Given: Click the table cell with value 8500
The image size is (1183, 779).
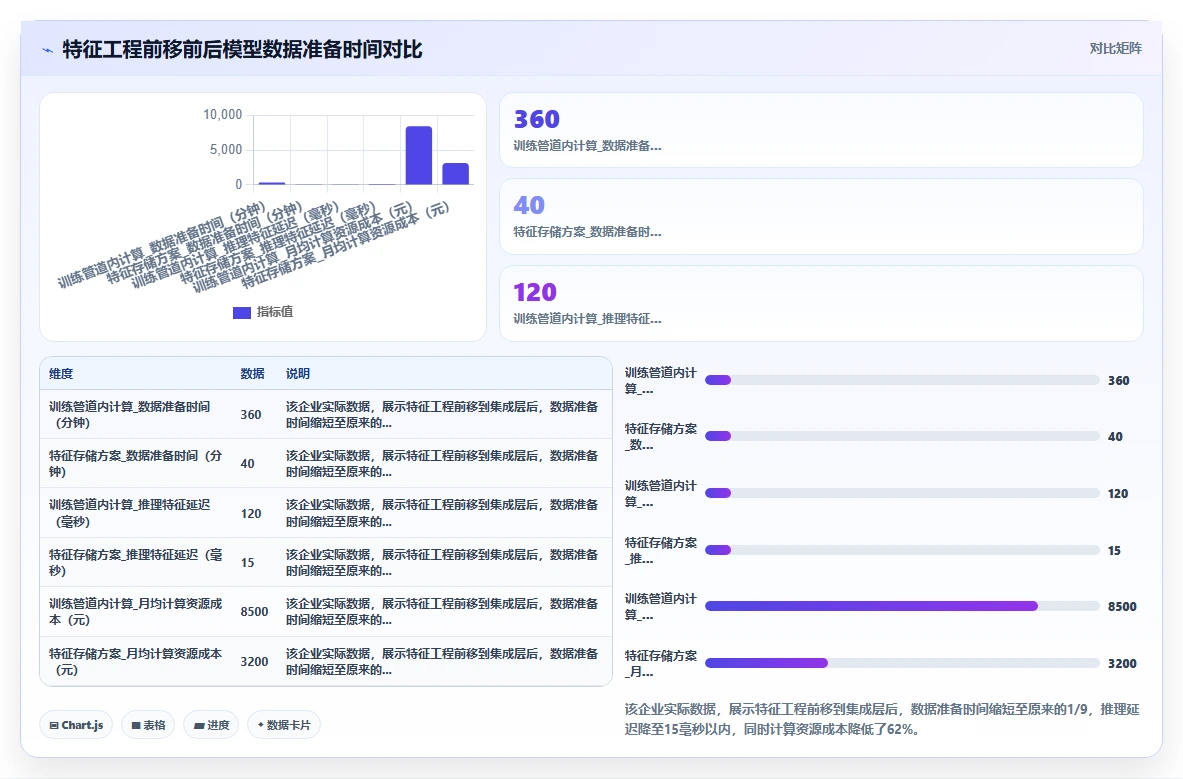Looking at the screenshot, I should [x=254, y=612].
